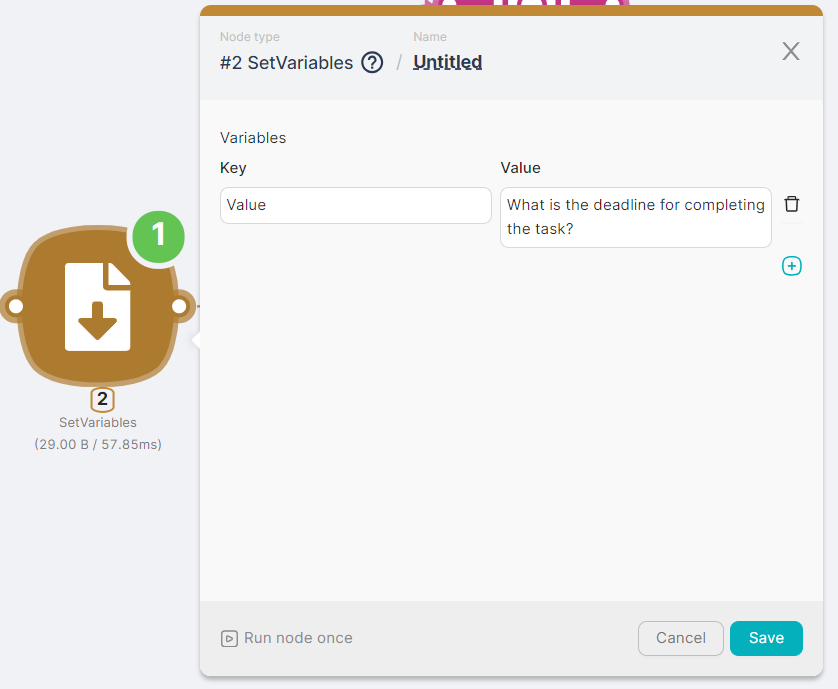
Task: Click the node stats 29.00 B / 57.85ms
Action: click(98, 444)
